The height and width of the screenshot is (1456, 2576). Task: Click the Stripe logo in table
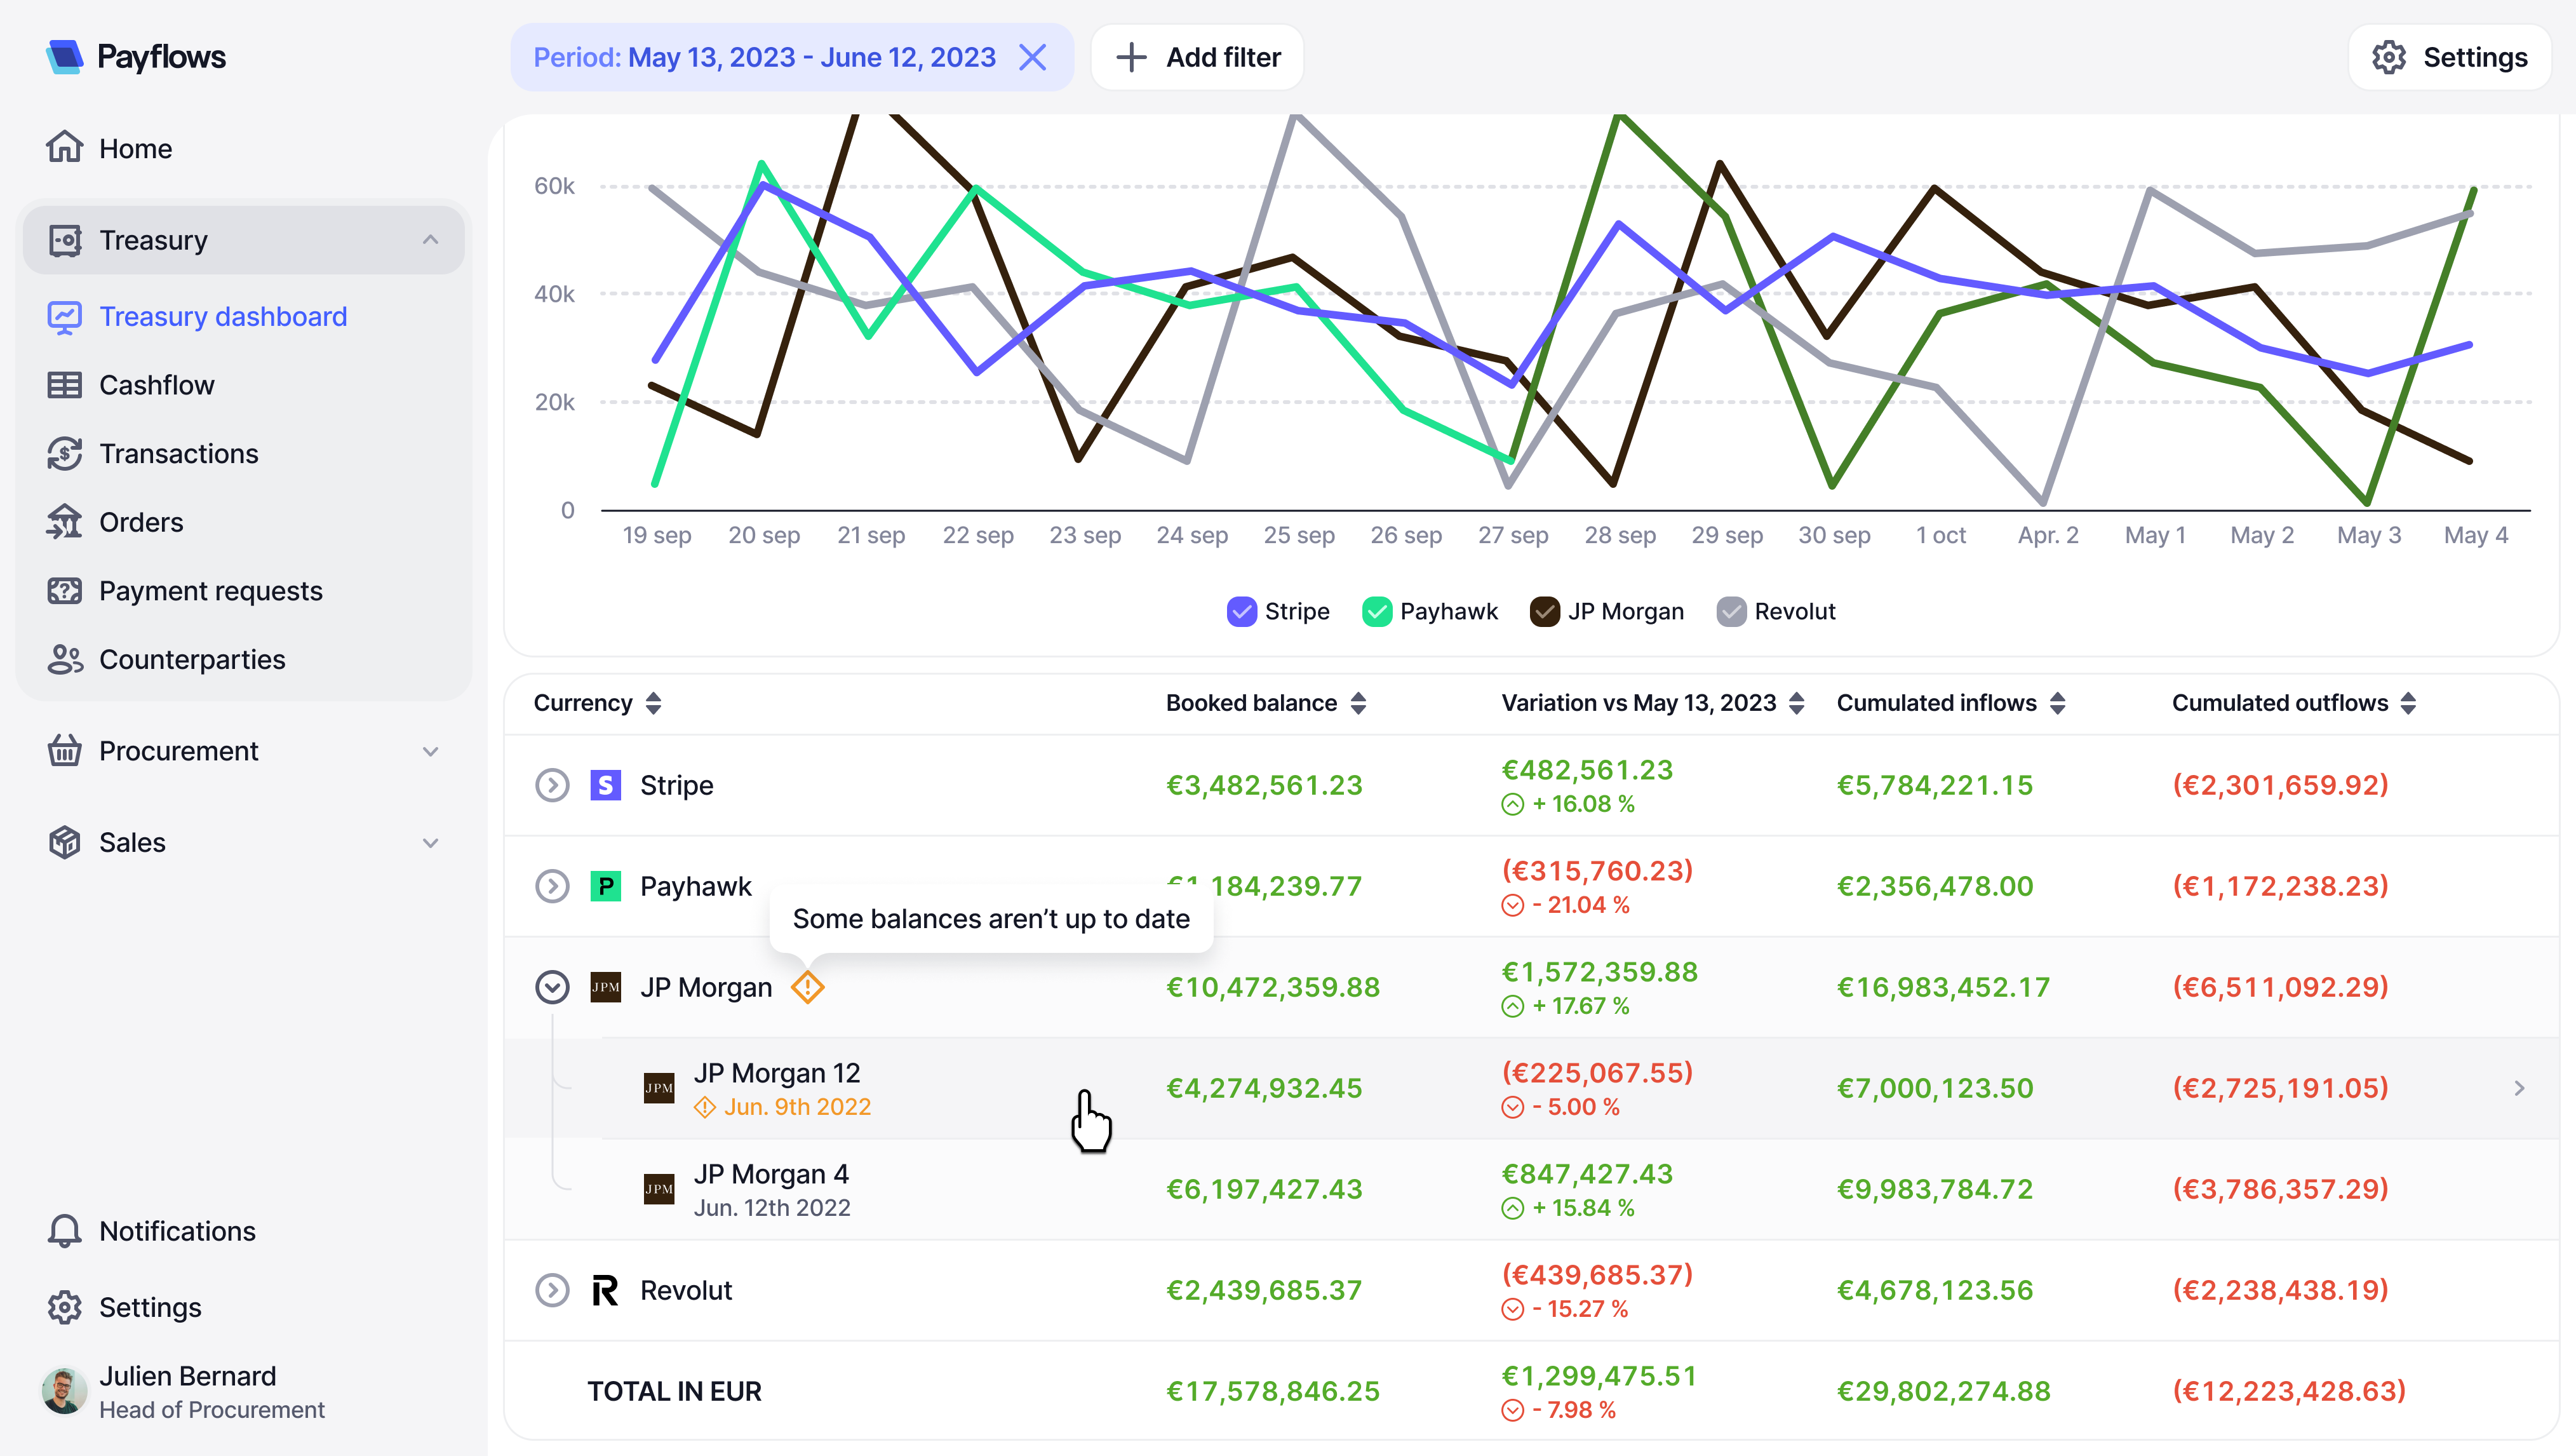click(606, 785)
